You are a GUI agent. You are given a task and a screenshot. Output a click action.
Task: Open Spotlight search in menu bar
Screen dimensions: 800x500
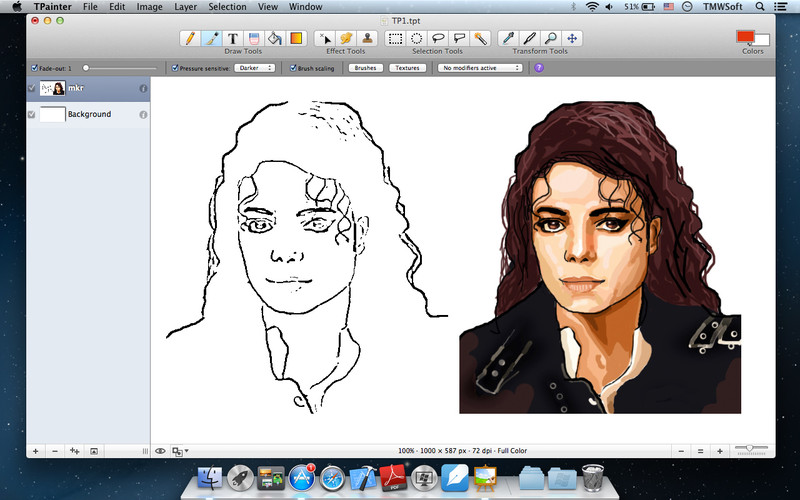[760, 7]
